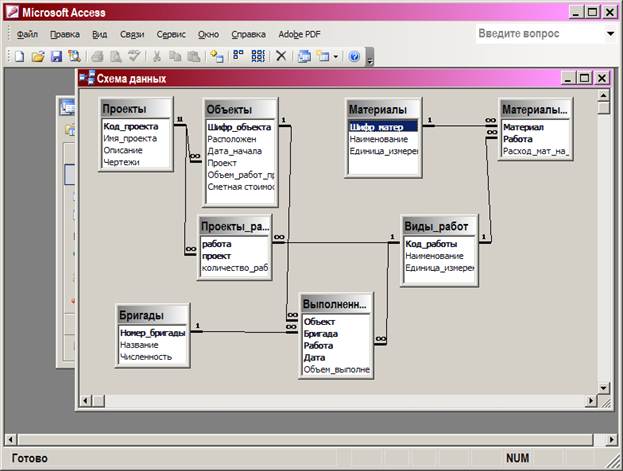The image size is (623, 471).
Task: Click left arrow of main window scrollbar
Action: (11, 440)
